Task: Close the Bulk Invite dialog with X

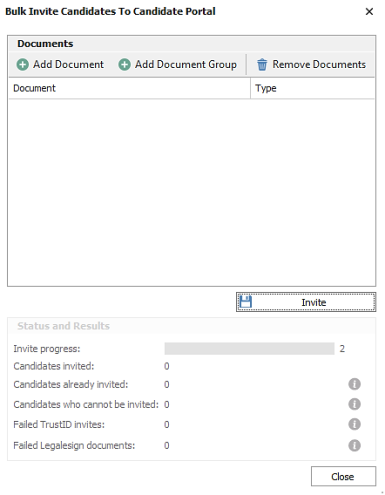Action: pos(369,12)
